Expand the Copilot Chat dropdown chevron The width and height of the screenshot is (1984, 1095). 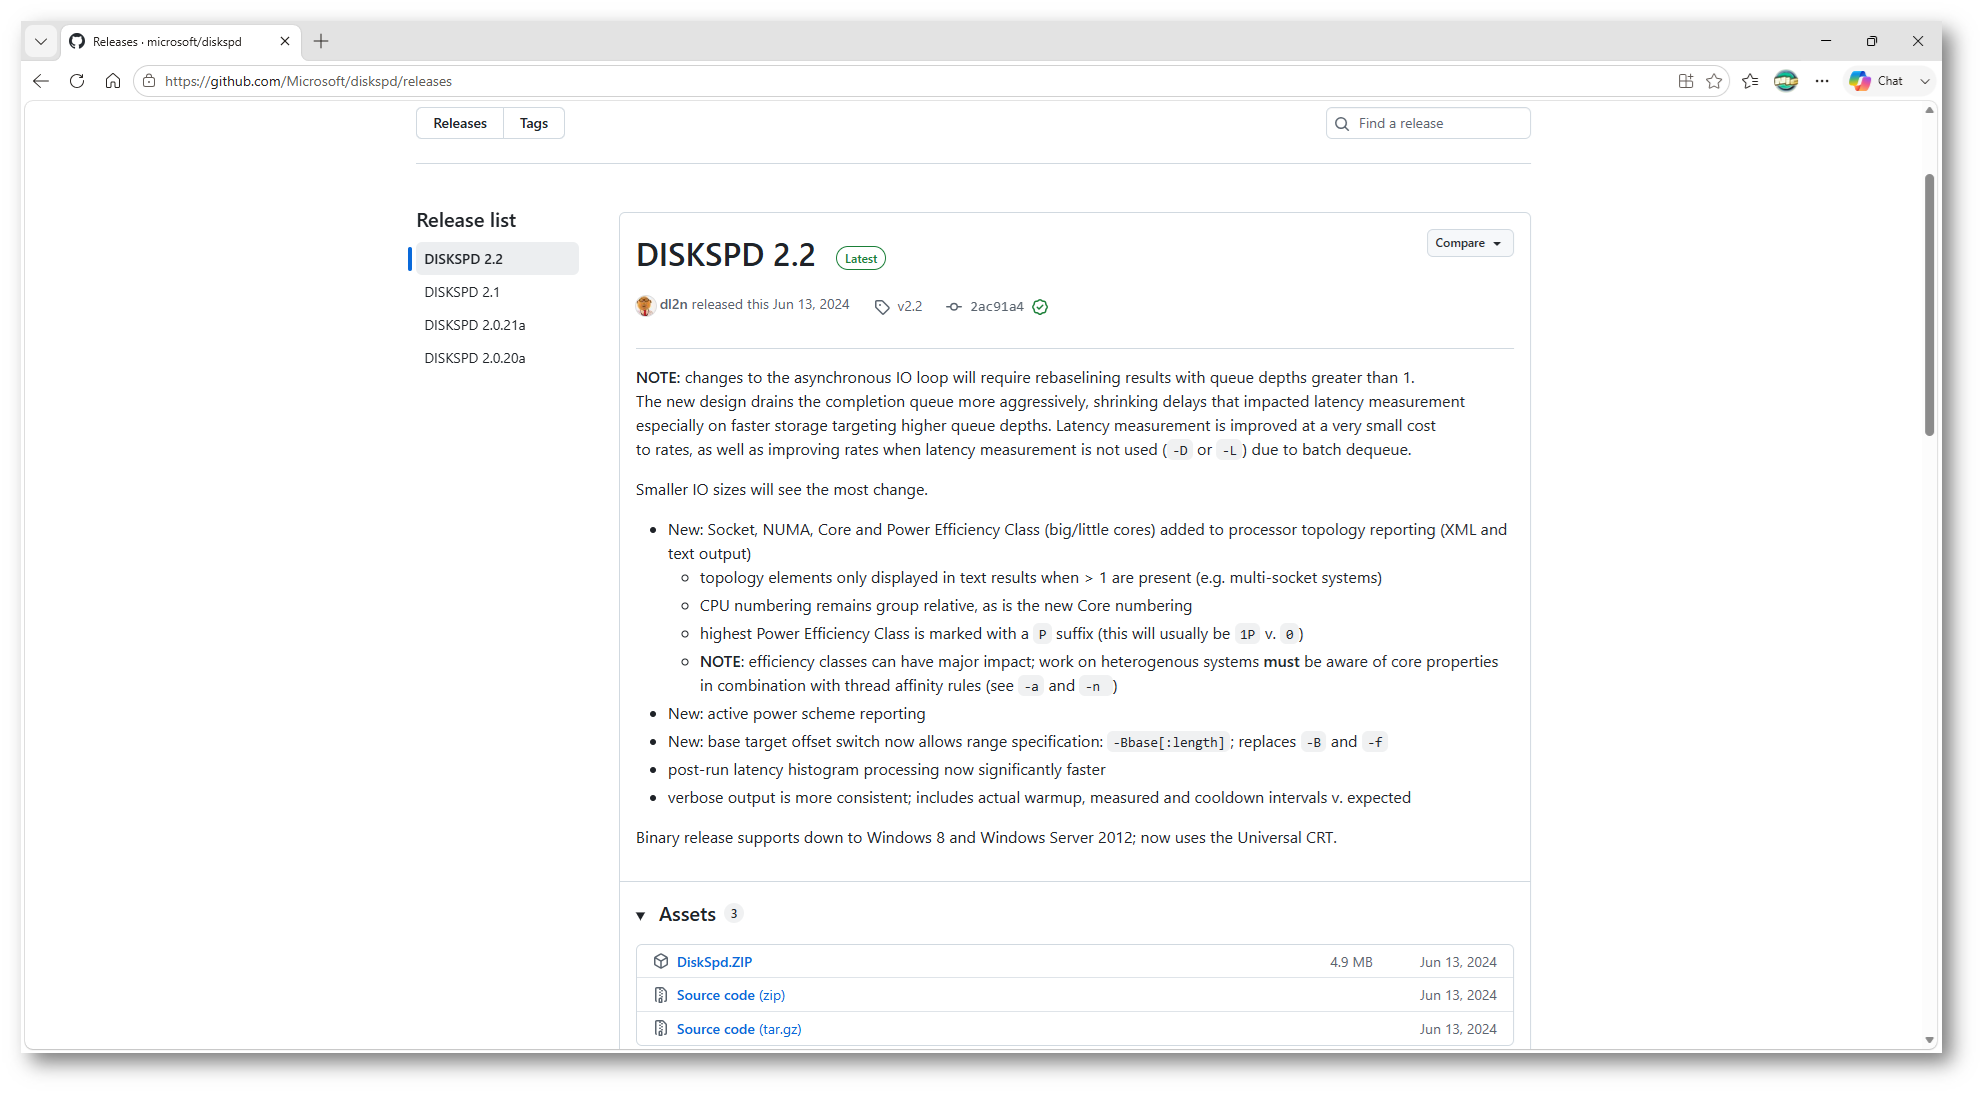1925,81
